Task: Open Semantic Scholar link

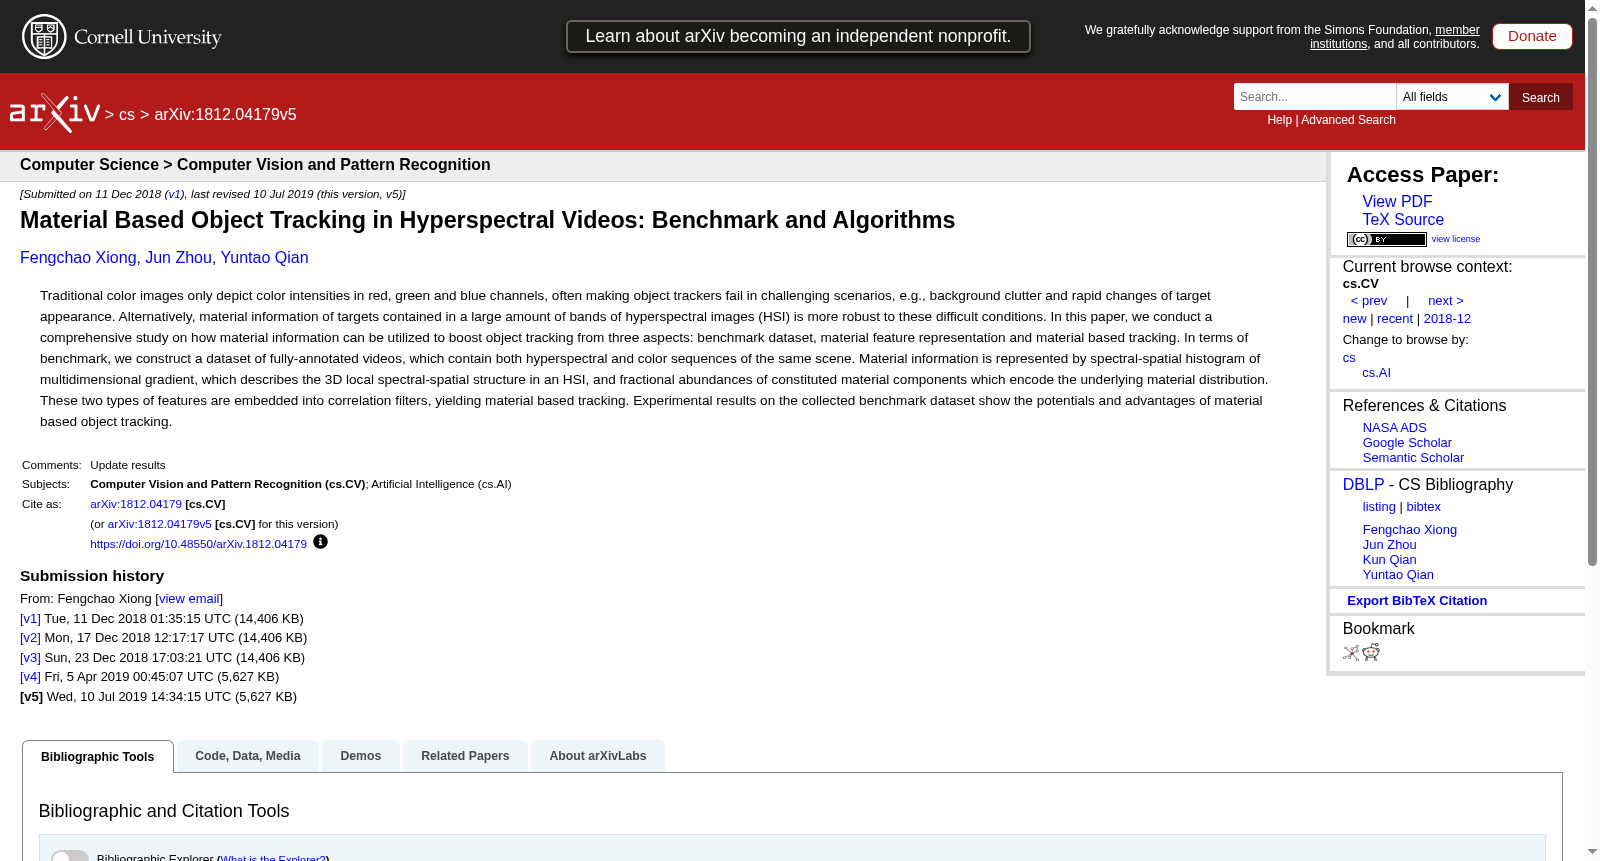Action: pos(1413,458)
